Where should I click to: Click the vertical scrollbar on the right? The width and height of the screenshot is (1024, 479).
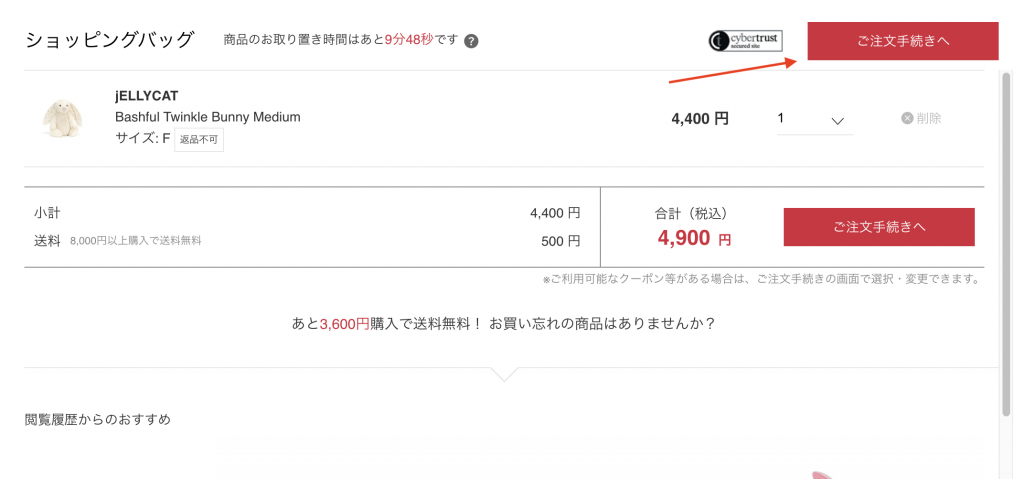pos(1005,240)
